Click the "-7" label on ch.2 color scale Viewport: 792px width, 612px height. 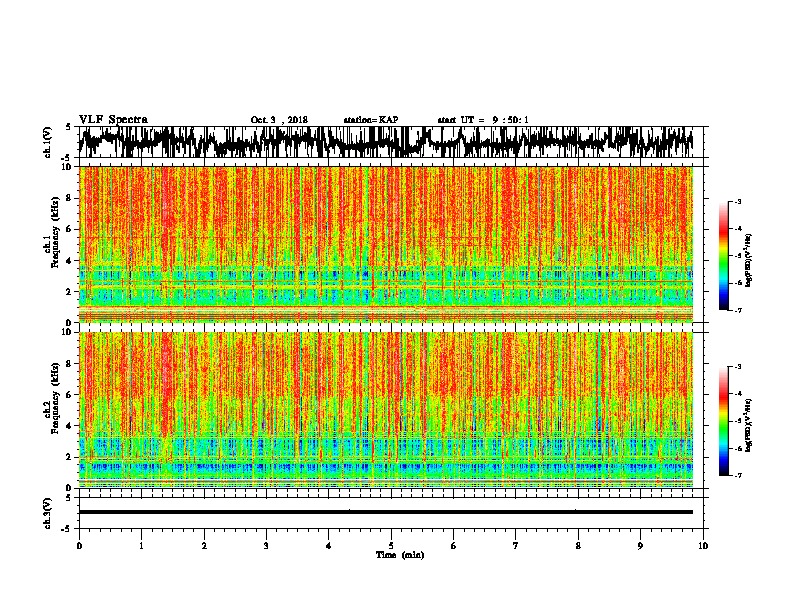[737, 476]
